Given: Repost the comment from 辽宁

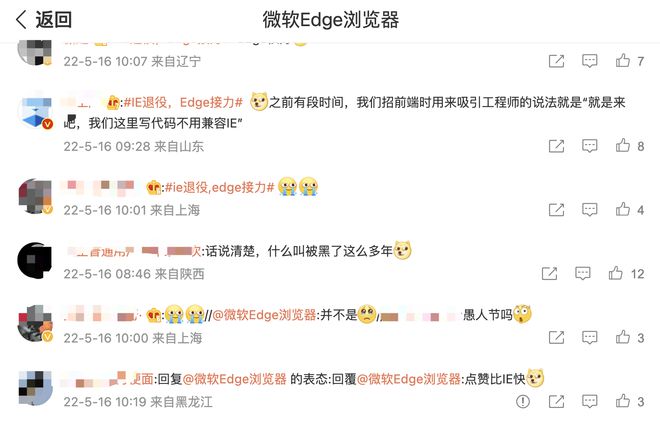Looking at the screenshot, I should click(556, 61).
